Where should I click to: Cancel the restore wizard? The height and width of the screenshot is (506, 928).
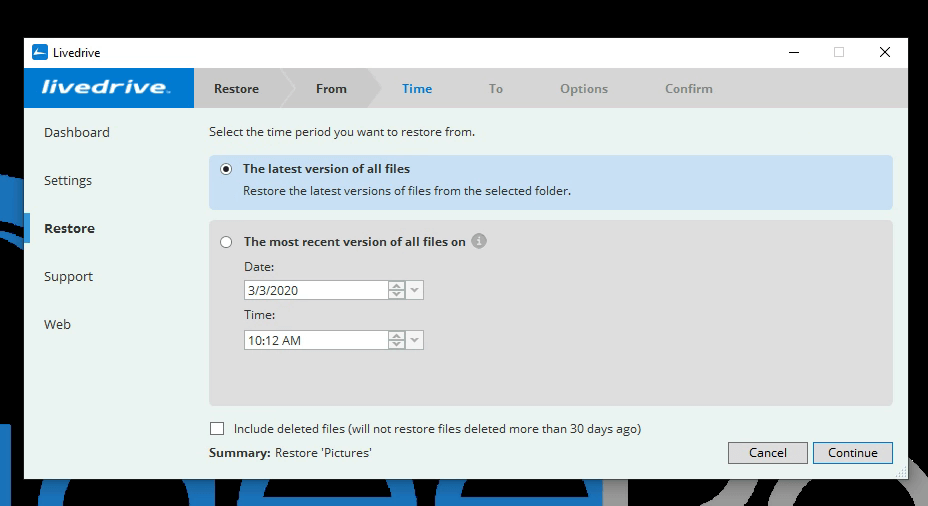767,453
